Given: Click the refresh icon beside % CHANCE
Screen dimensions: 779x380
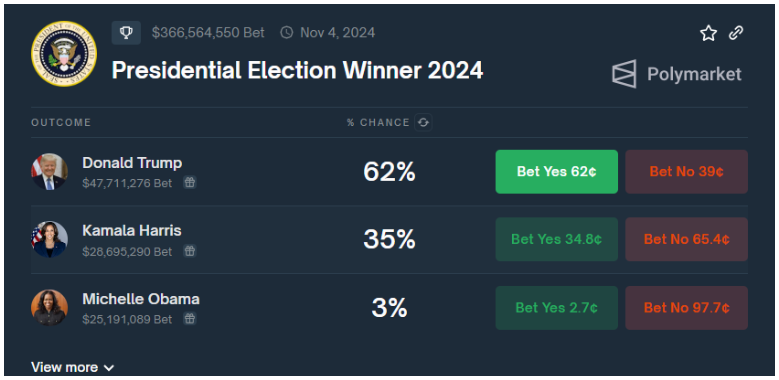Looking at the screenshot, I should [x=423, y=122].
